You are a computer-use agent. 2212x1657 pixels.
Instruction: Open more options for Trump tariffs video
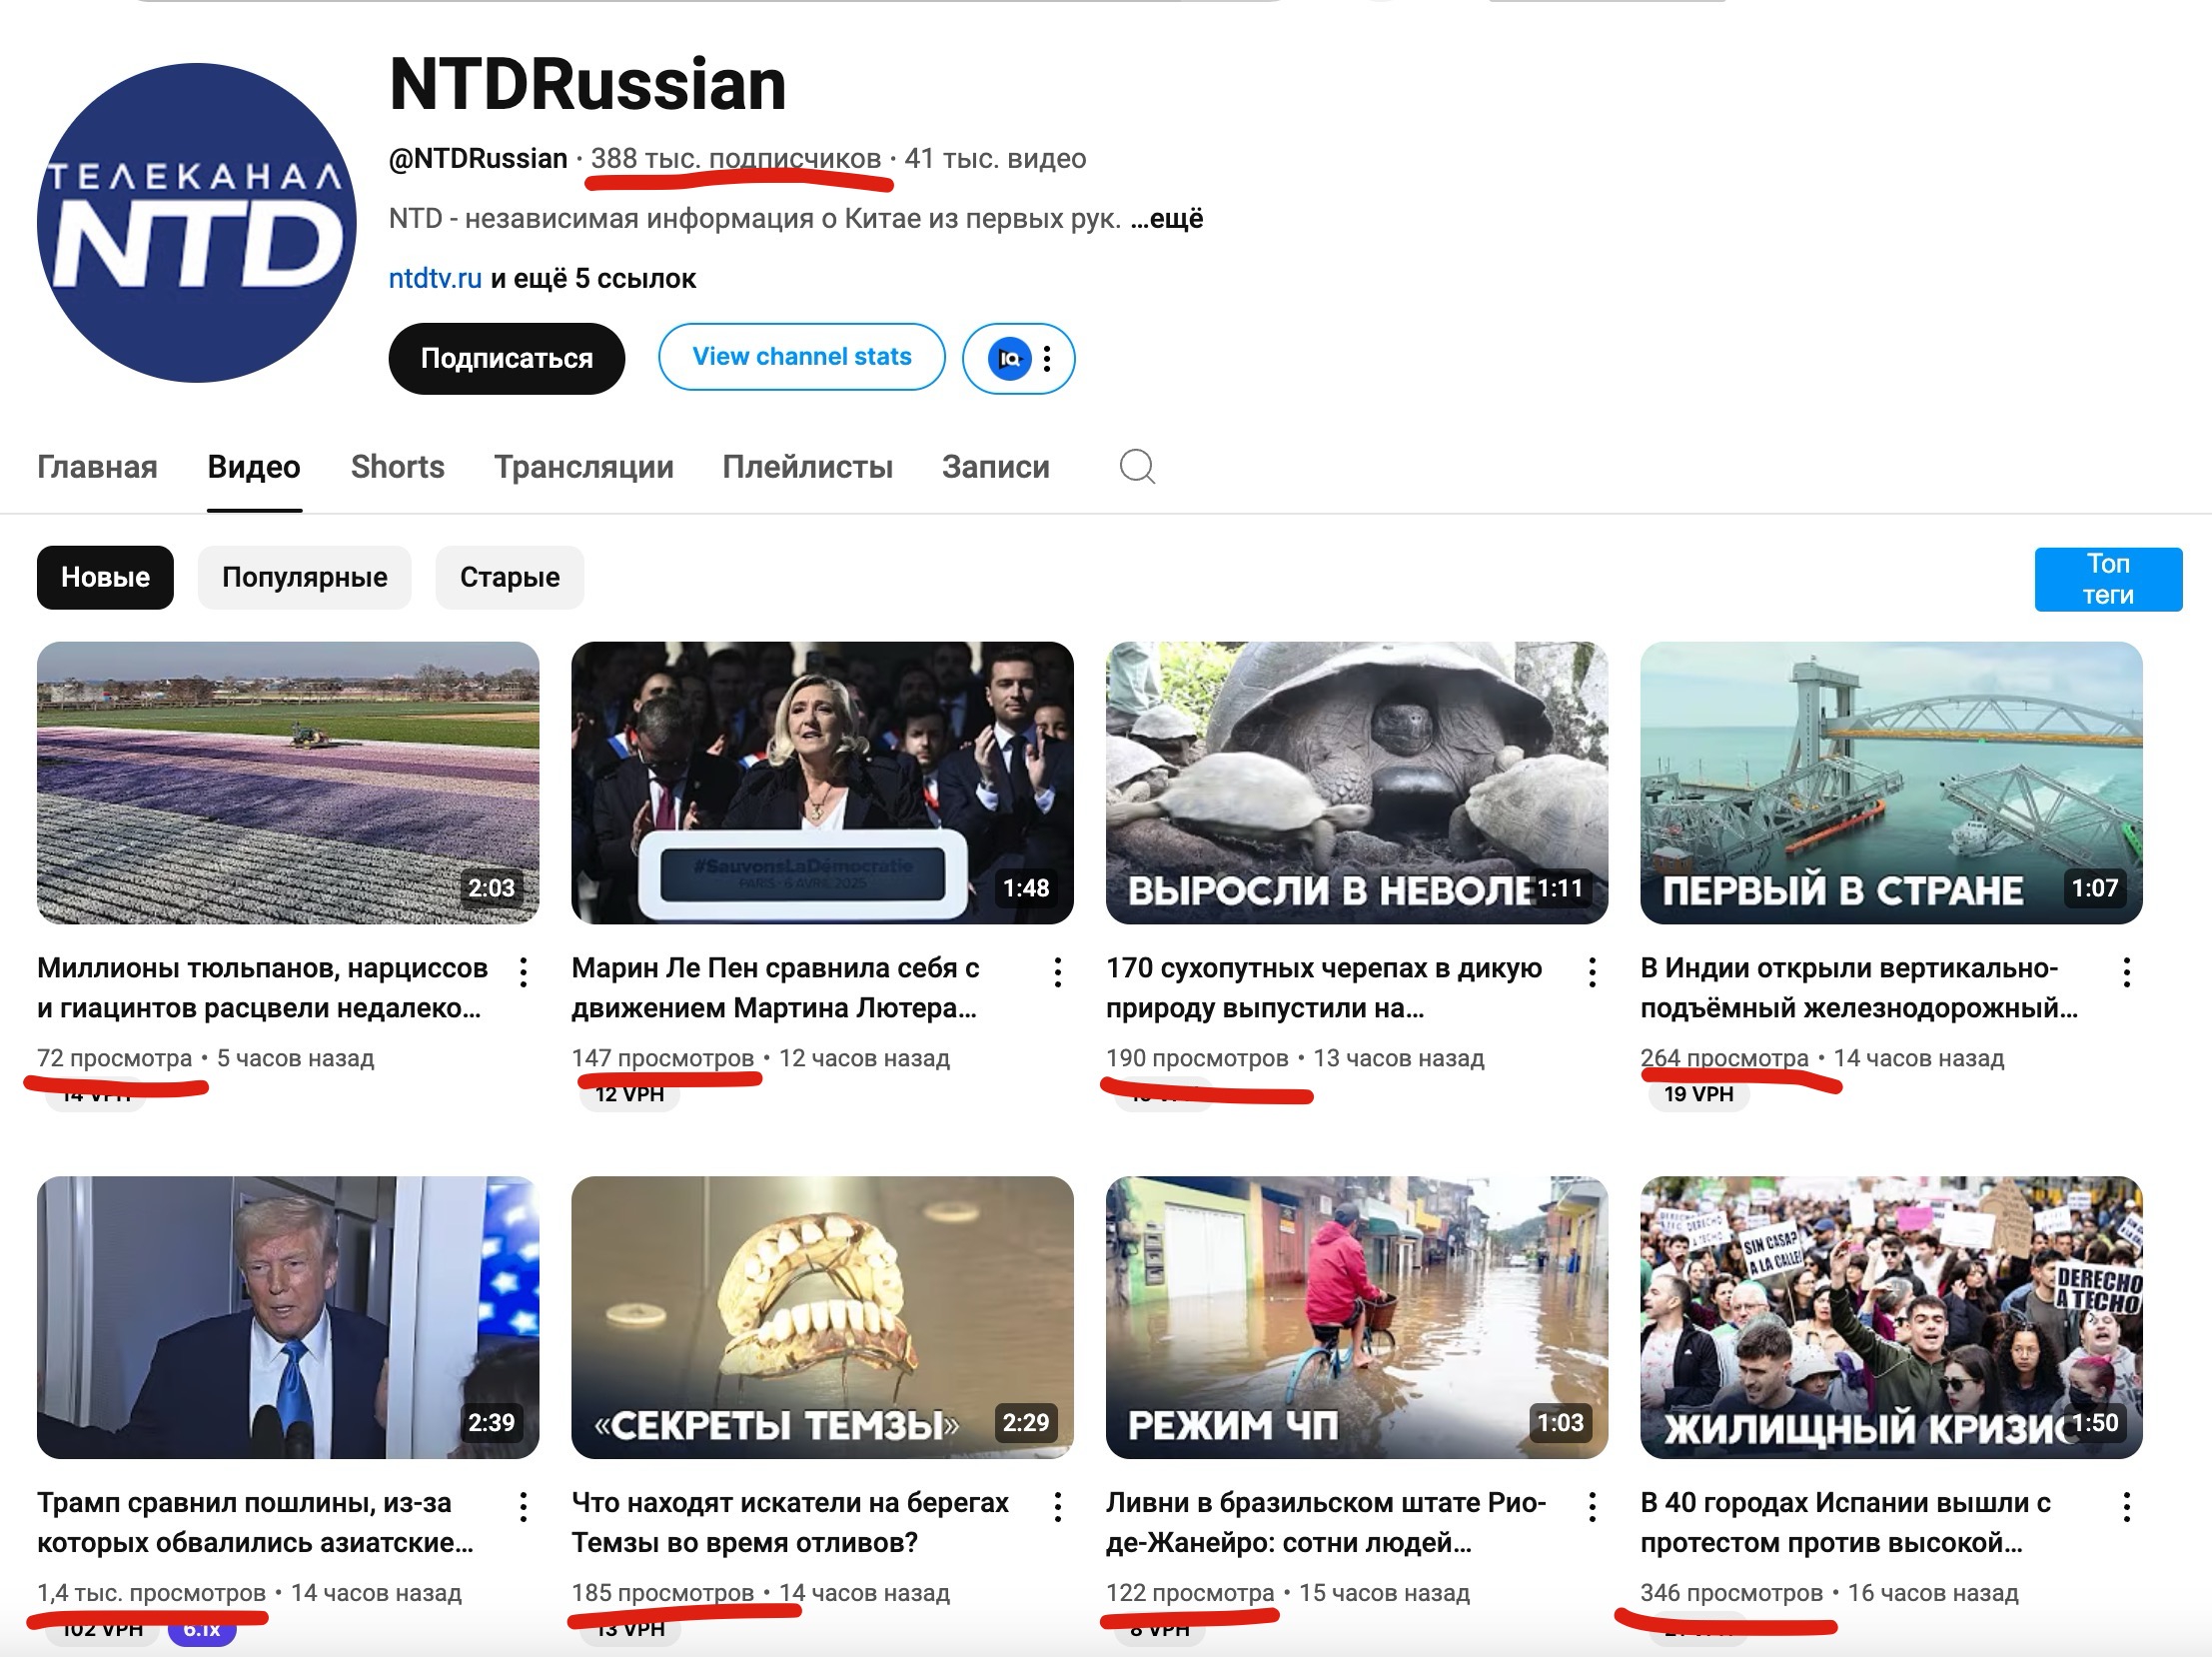[523, 1507]
